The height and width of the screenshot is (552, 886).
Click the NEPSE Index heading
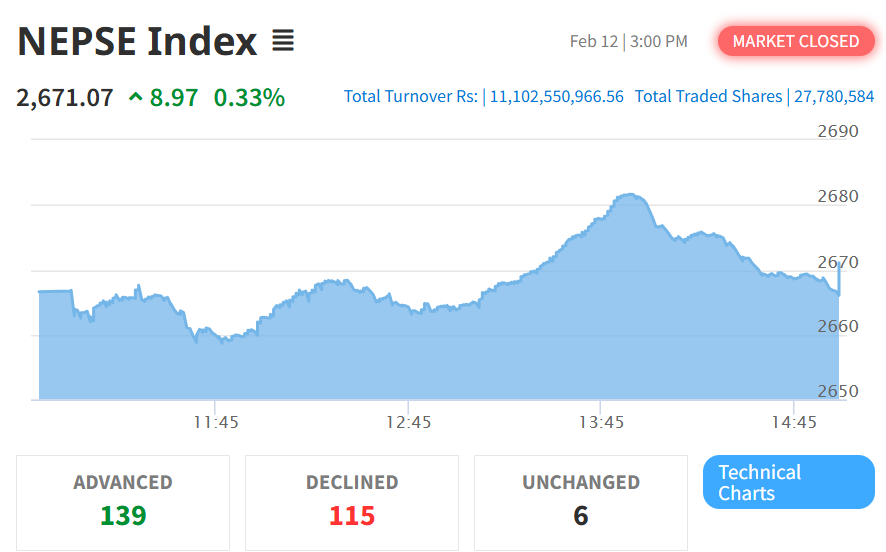pos(137,41)
